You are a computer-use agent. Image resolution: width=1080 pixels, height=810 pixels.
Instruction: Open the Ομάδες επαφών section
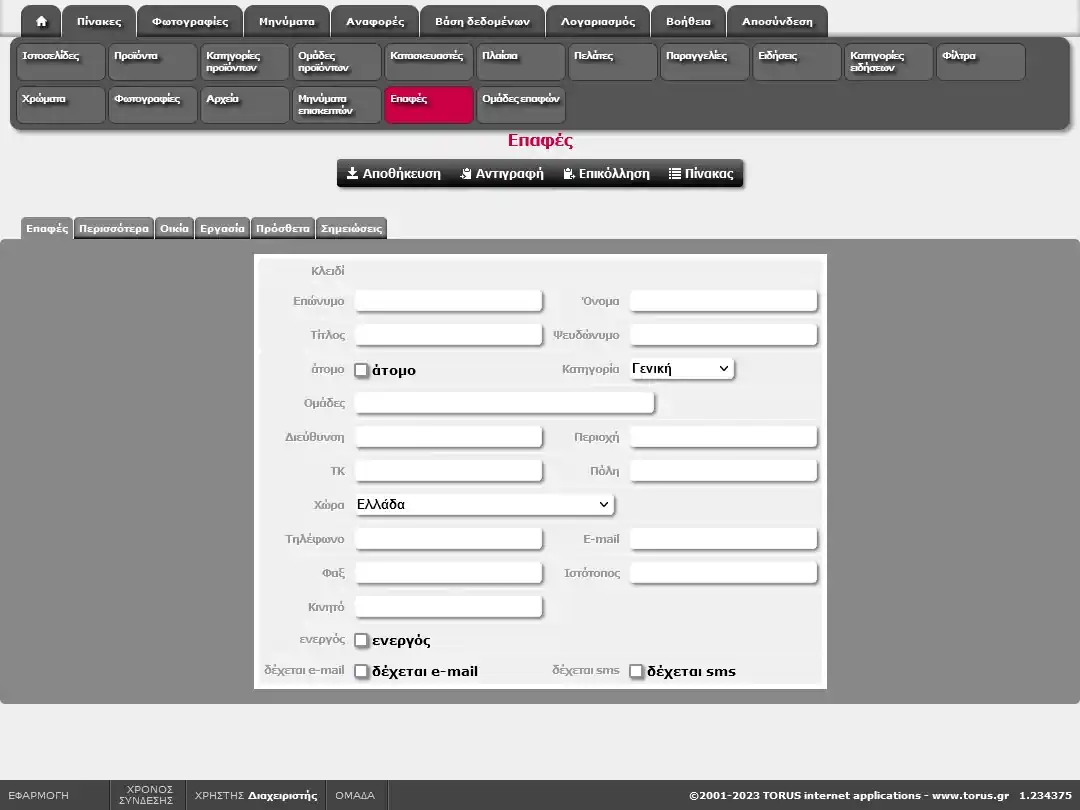pyautogui.click(x=521, y=105)
